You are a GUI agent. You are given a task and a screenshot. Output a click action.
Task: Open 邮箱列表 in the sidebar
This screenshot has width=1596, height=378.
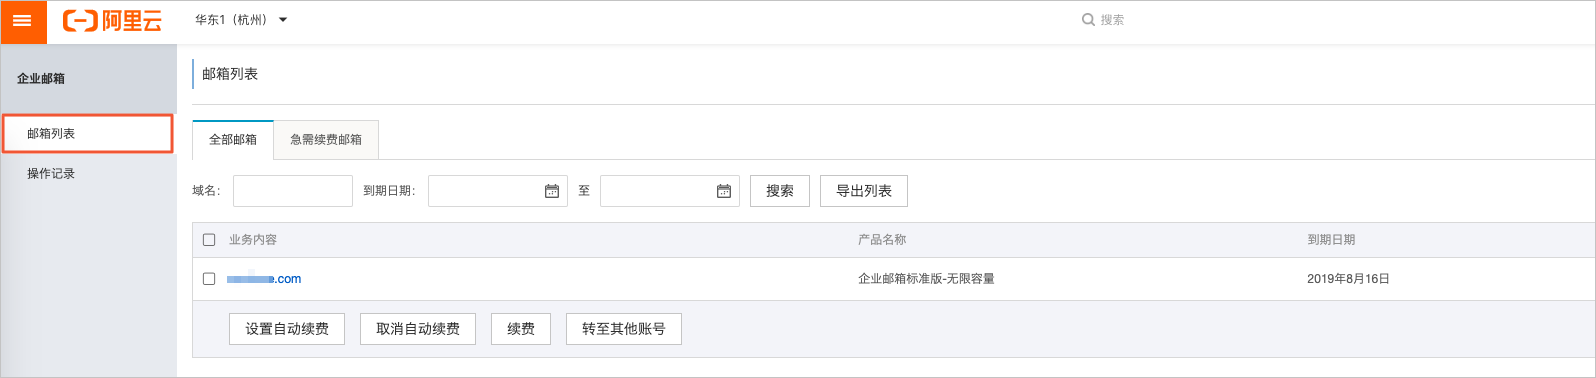click(x=87, y=134)
